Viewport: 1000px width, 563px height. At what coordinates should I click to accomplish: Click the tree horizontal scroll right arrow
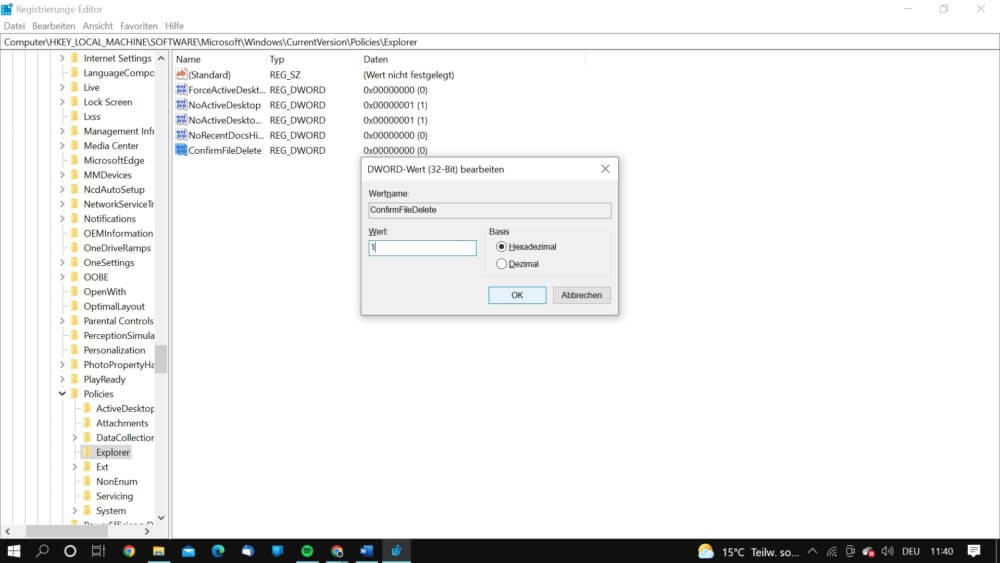point(147,531)
